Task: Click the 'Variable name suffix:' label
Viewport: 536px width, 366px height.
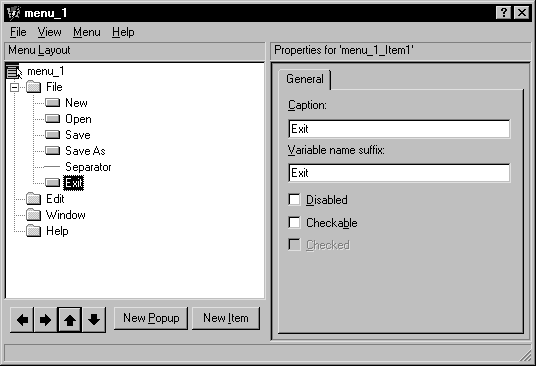Action: (x=336, y=150)
